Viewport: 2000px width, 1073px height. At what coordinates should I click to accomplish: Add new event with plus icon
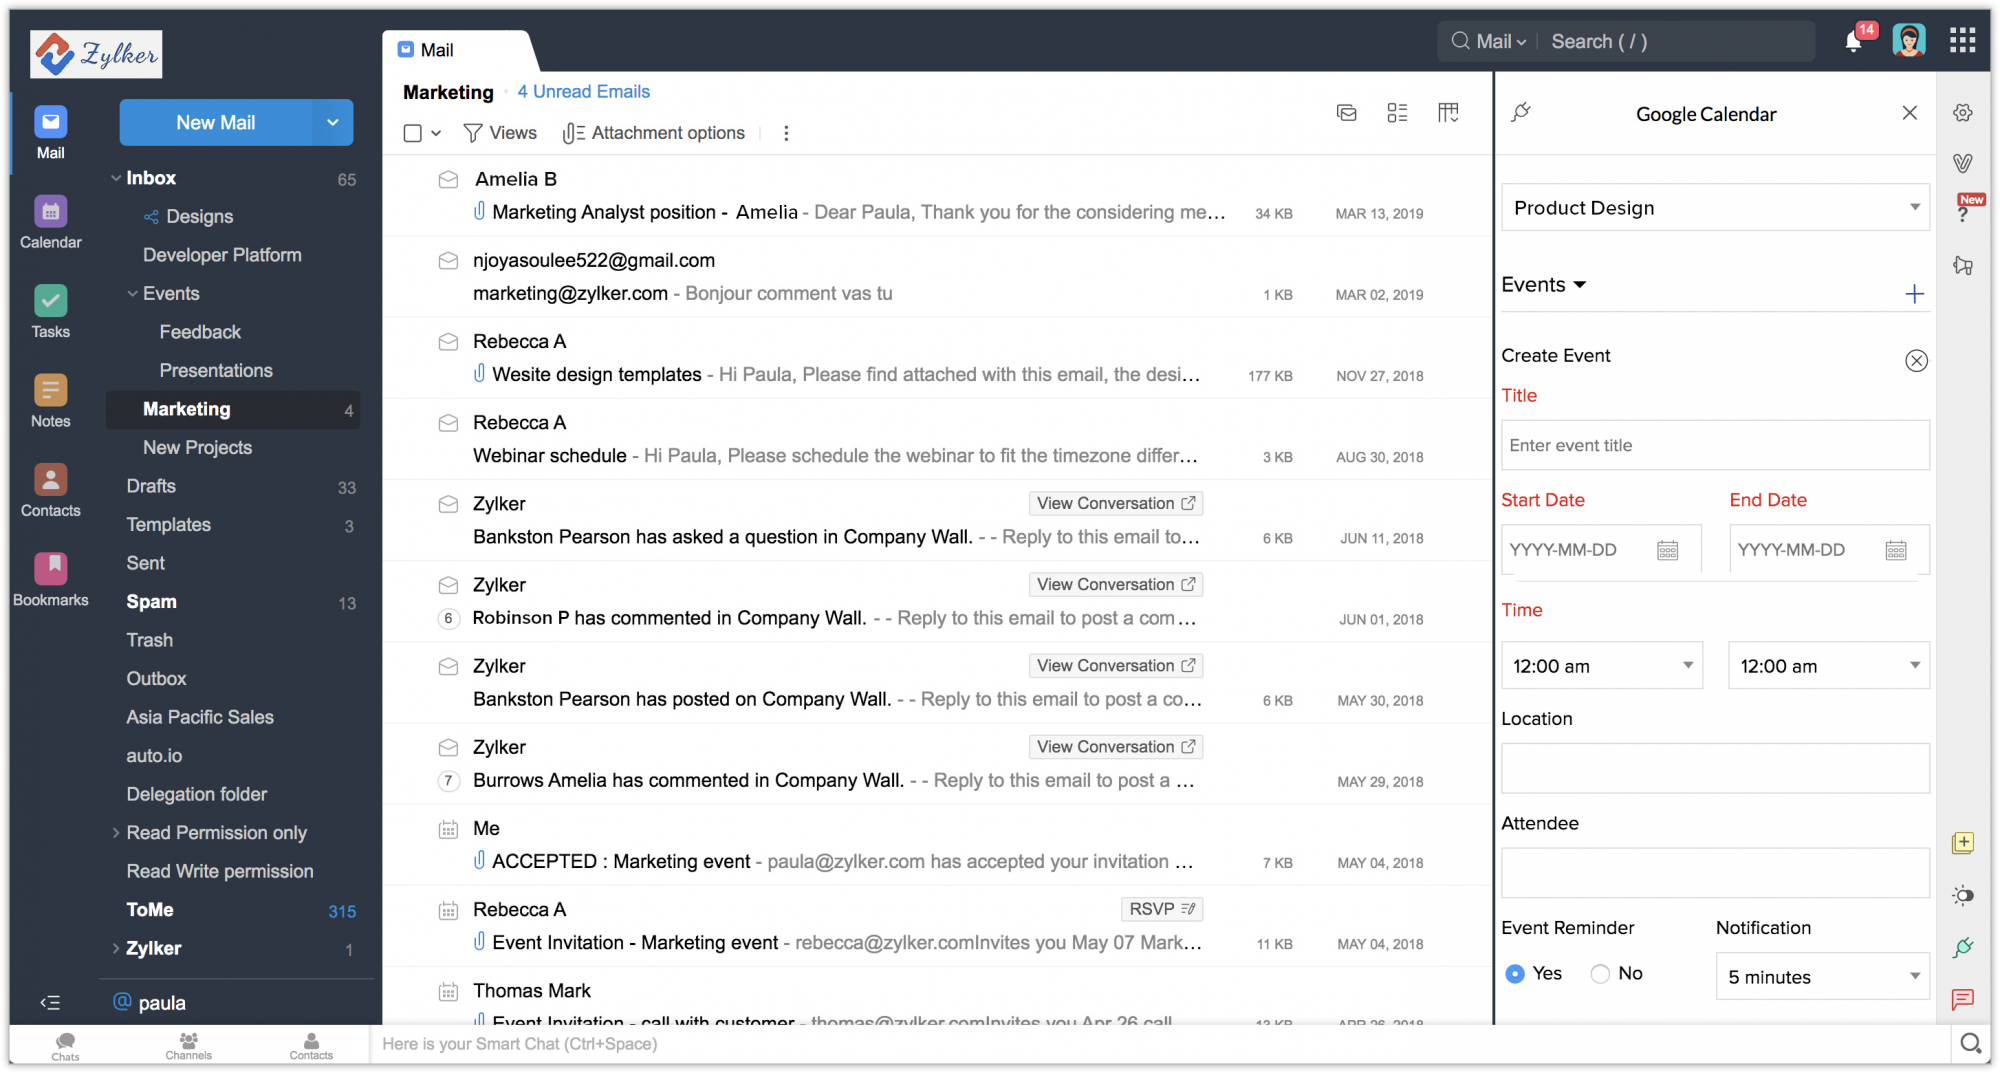click(x=1914, y=294)
